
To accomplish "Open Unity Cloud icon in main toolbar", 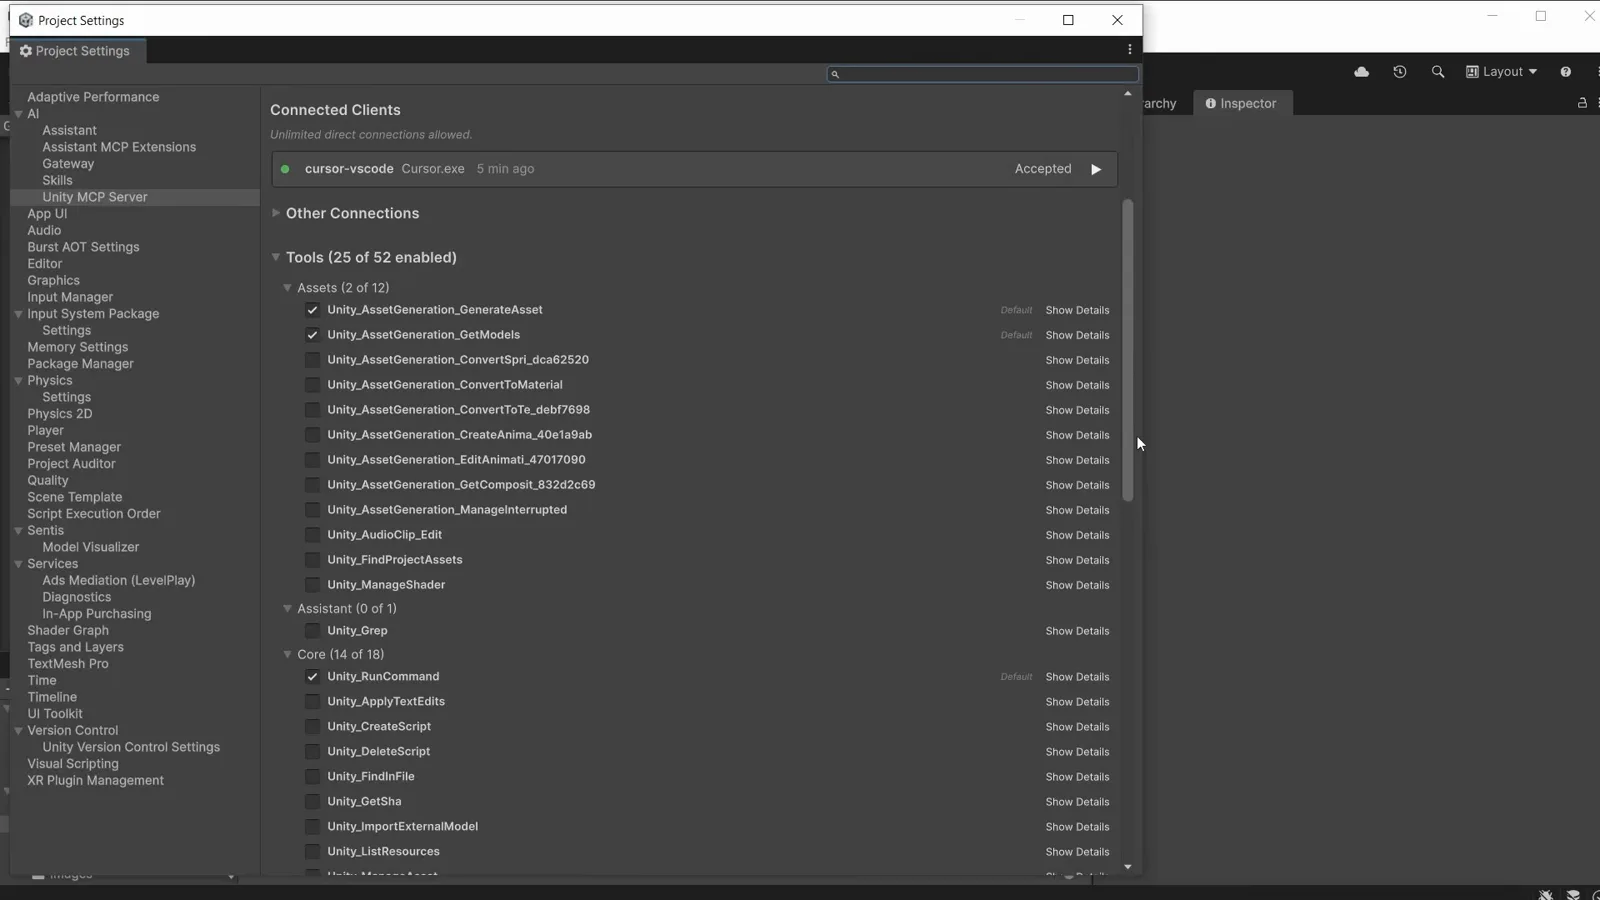I will (x=1361, y=72).
